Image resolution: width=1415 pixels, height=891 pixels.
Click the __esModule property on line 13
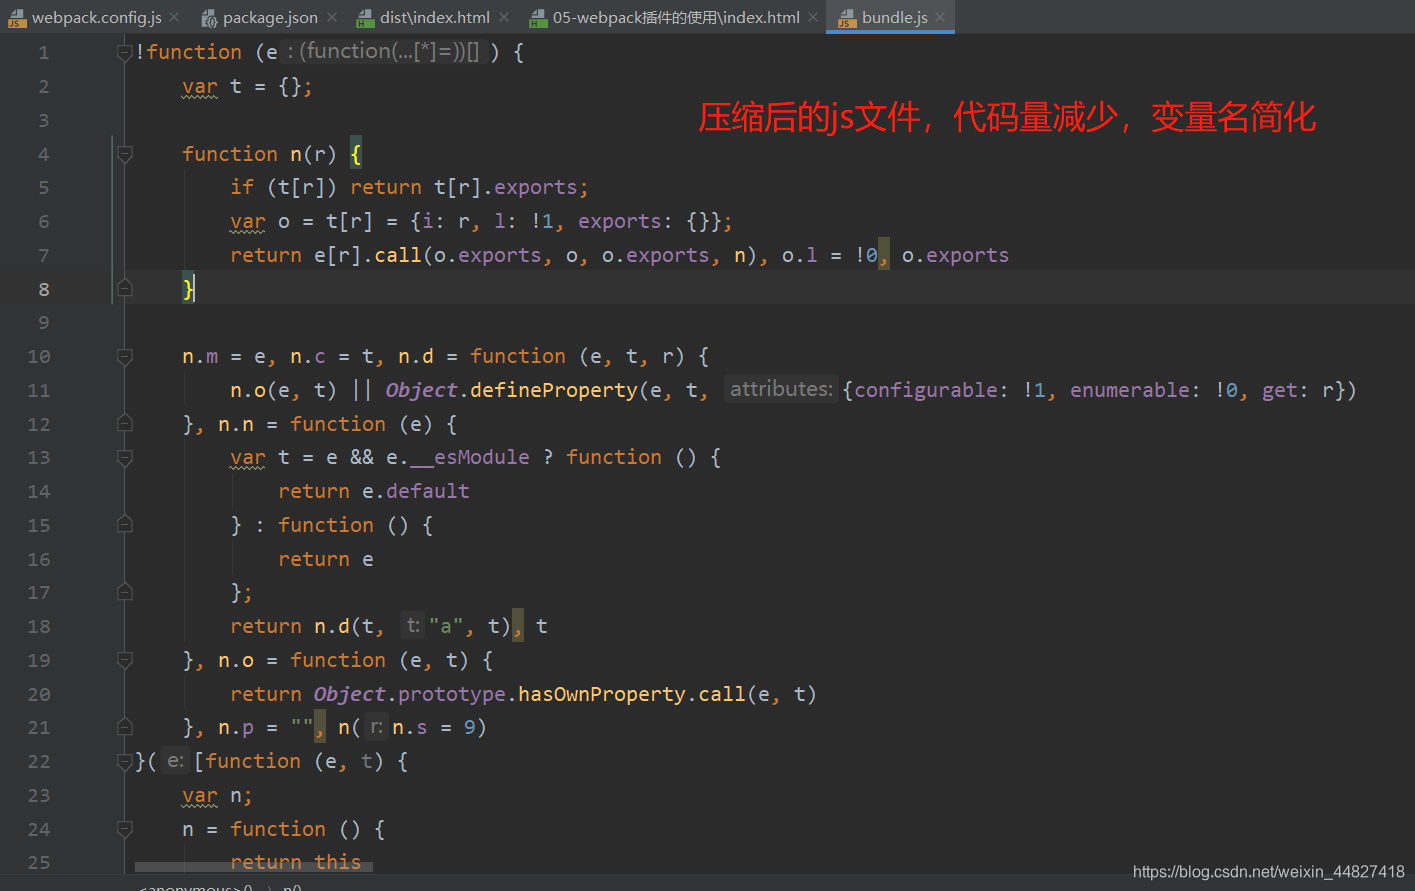(470, 457)
